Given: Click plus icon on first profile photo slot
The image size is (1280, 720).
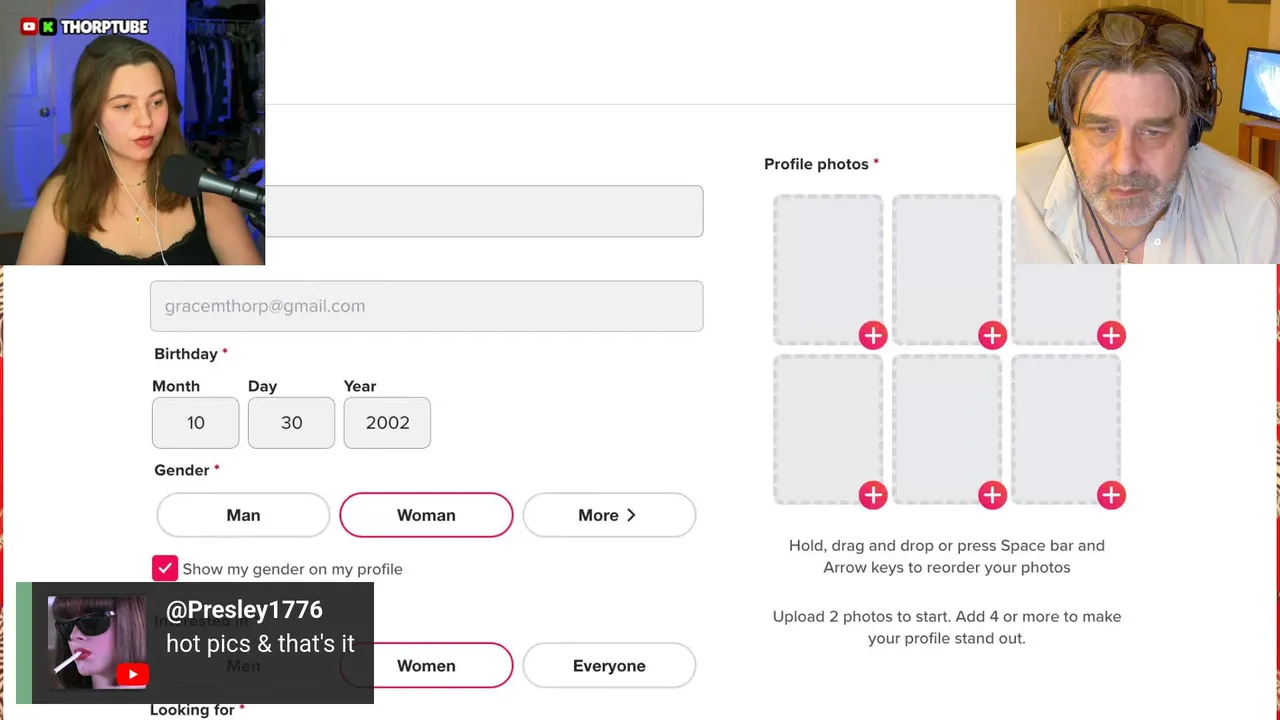Looking at the screenshot, I should click(x=873, y=336).
